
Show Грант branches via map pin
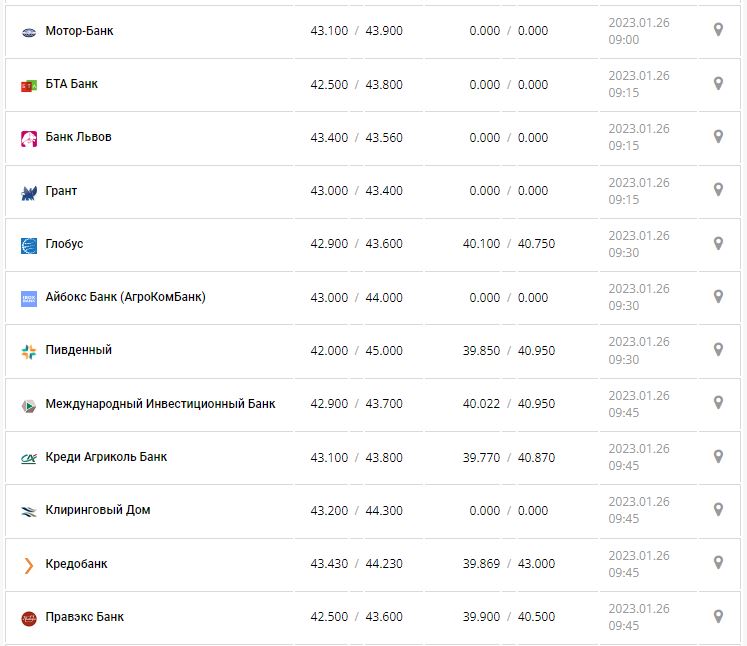coord(718,190)
